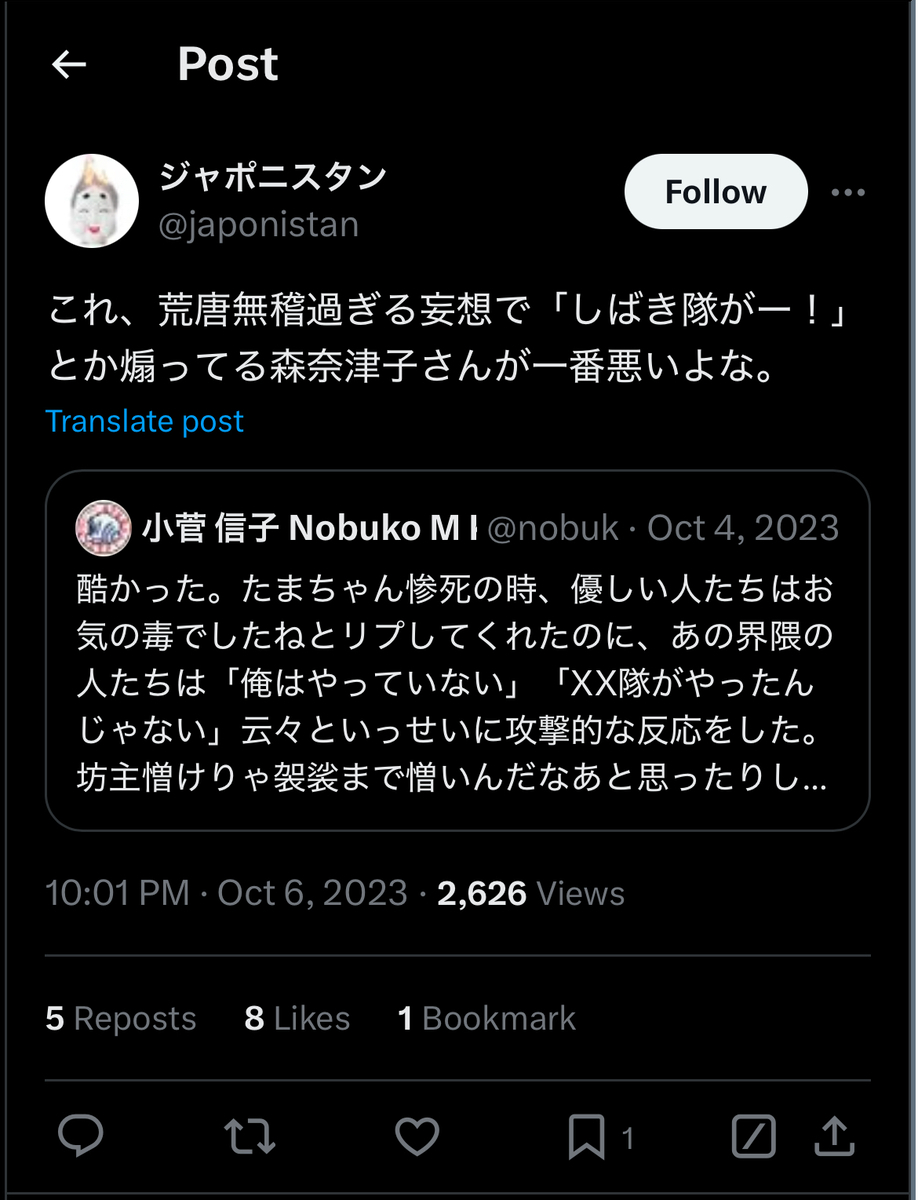Tap the share upload icon
918x1200 pixels.
836,1135
